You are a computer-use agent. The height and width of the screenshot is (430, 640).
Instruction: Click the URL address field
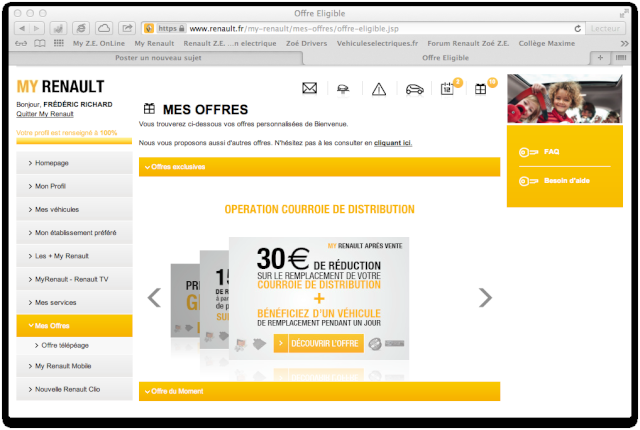357,29
